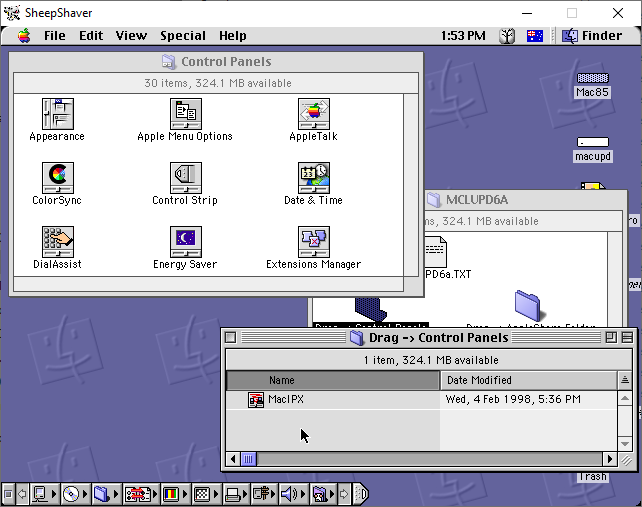Select the MacIPX file icon in the list
Image resolution: width=642 pixels, height=507 pixels.
256,400
